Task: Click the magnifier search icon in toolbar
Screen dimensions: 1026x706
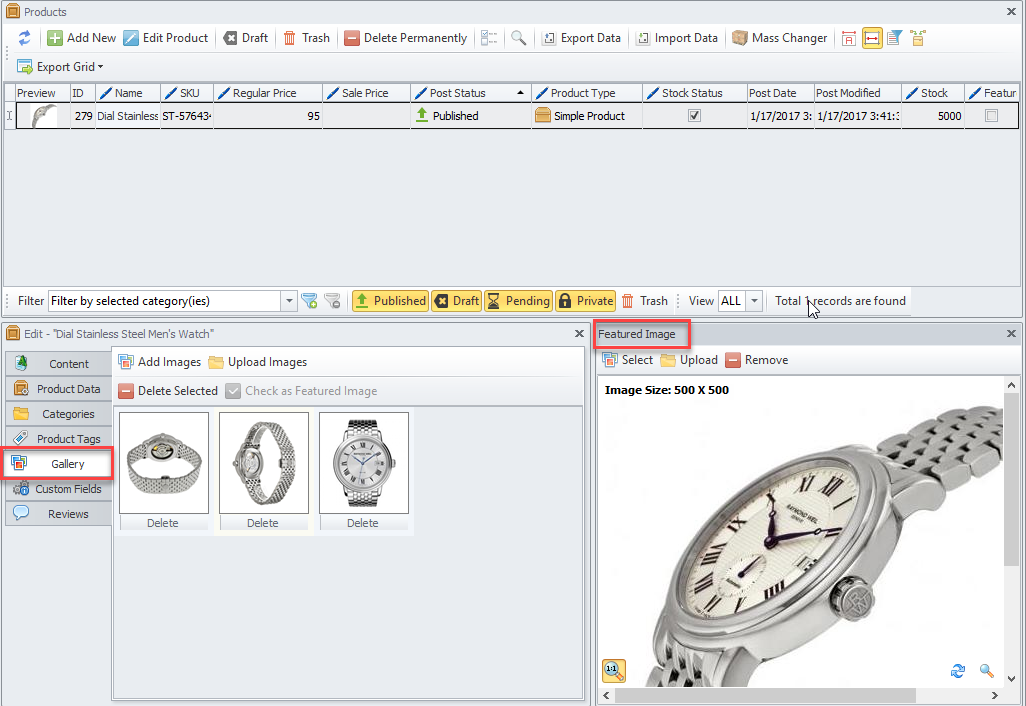Action: 518,38
